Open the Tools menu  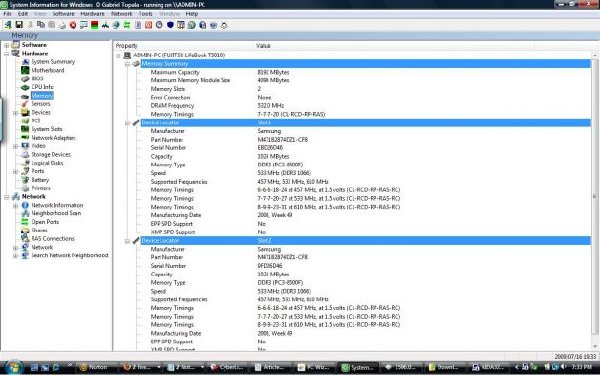click(x=145, y=13)
